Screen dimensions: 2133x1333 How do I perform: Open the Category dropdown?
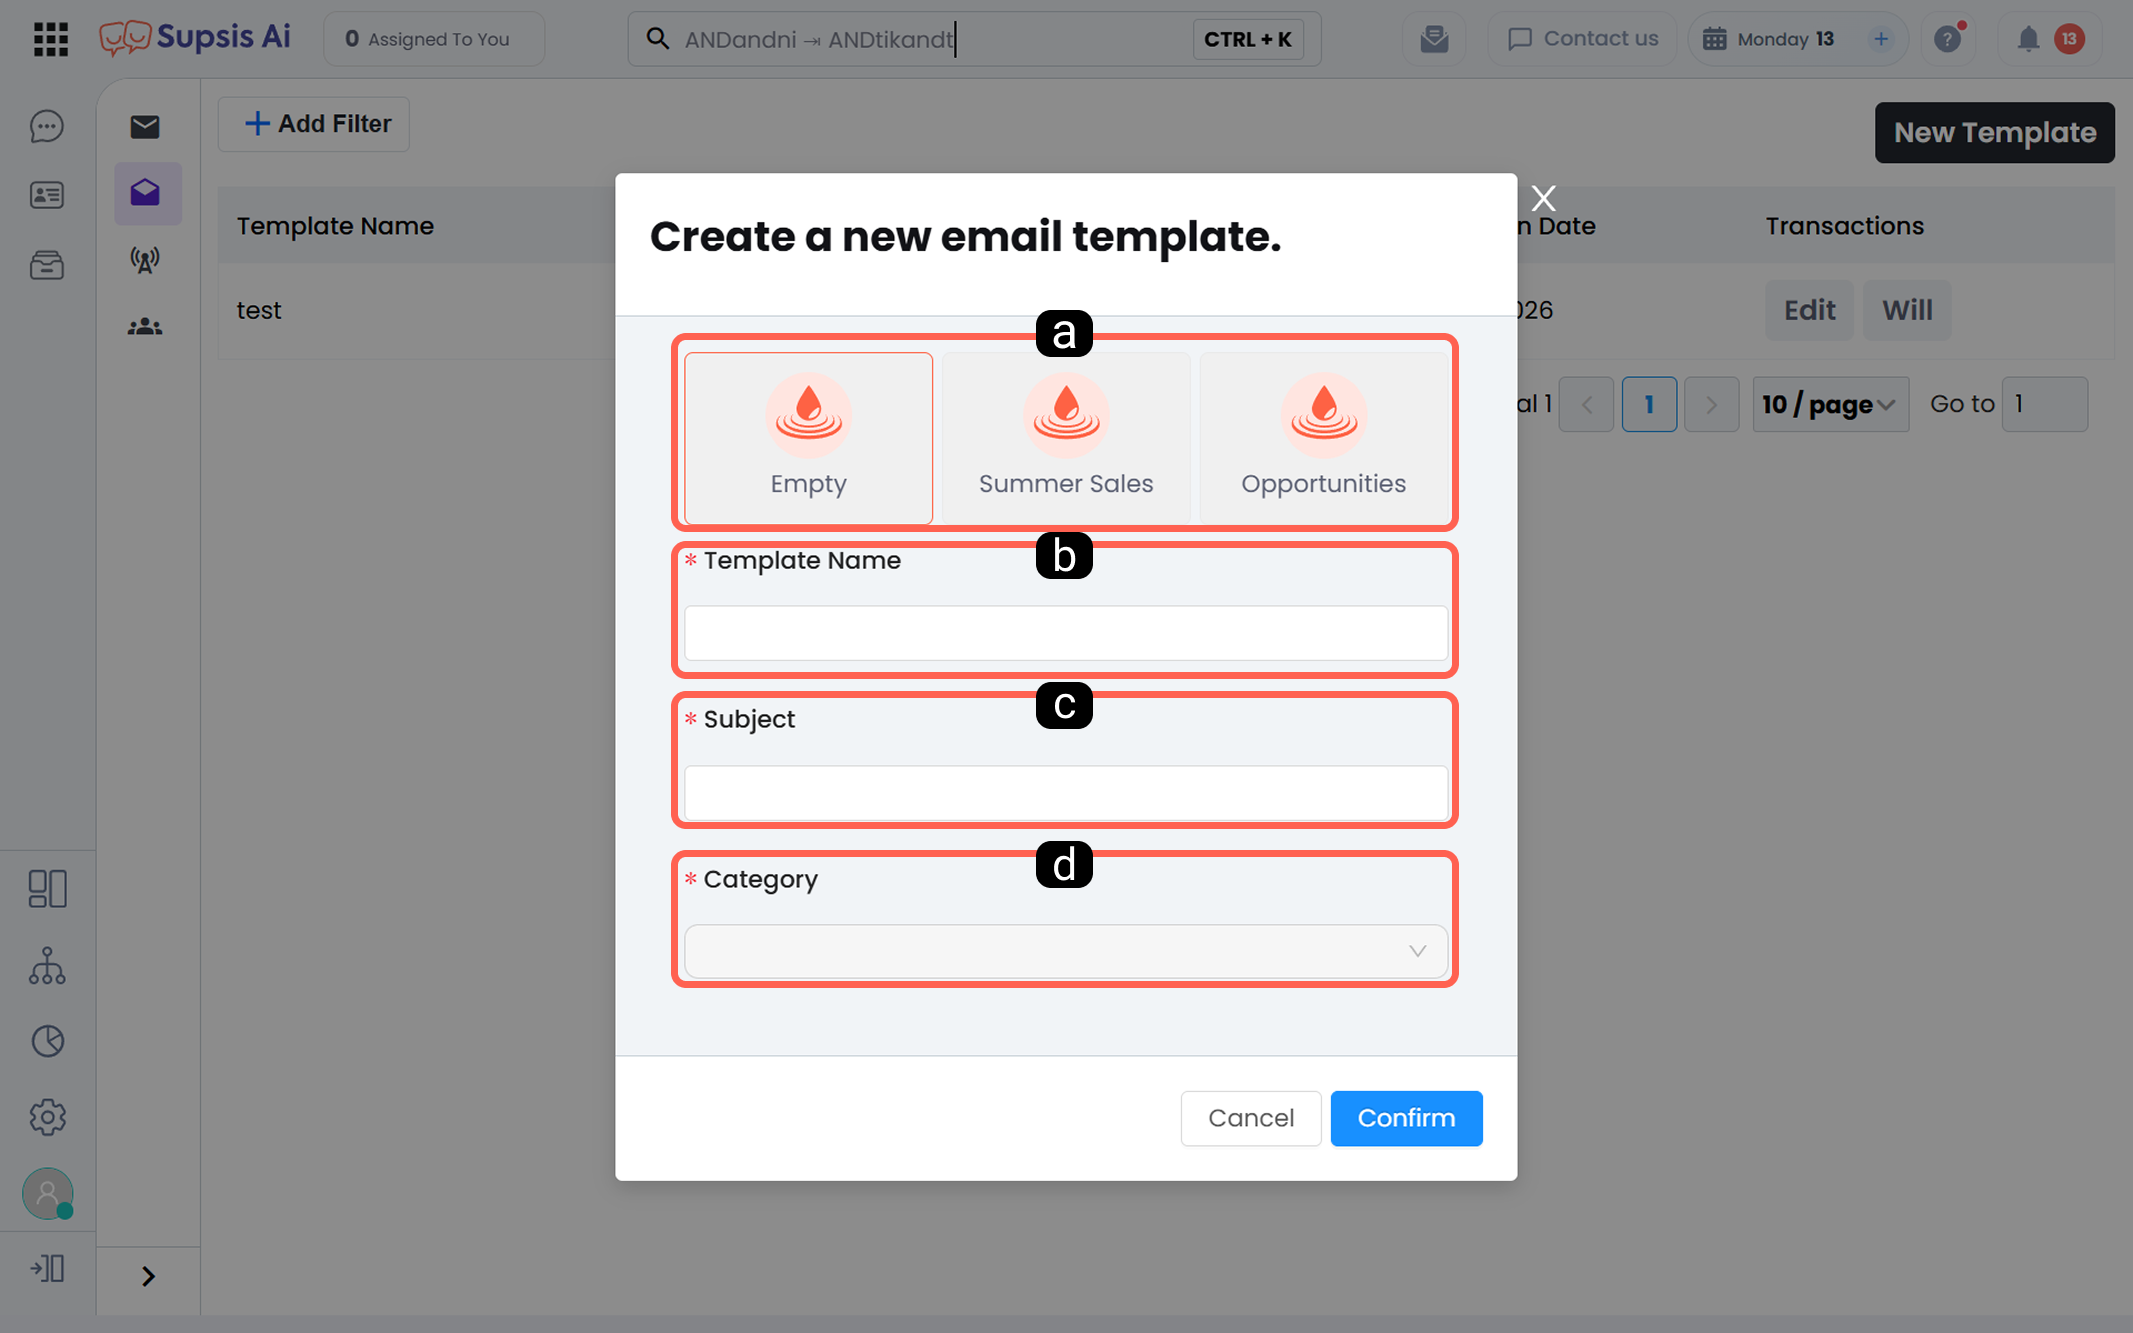pyautogui.click(x=1066, y=951)
